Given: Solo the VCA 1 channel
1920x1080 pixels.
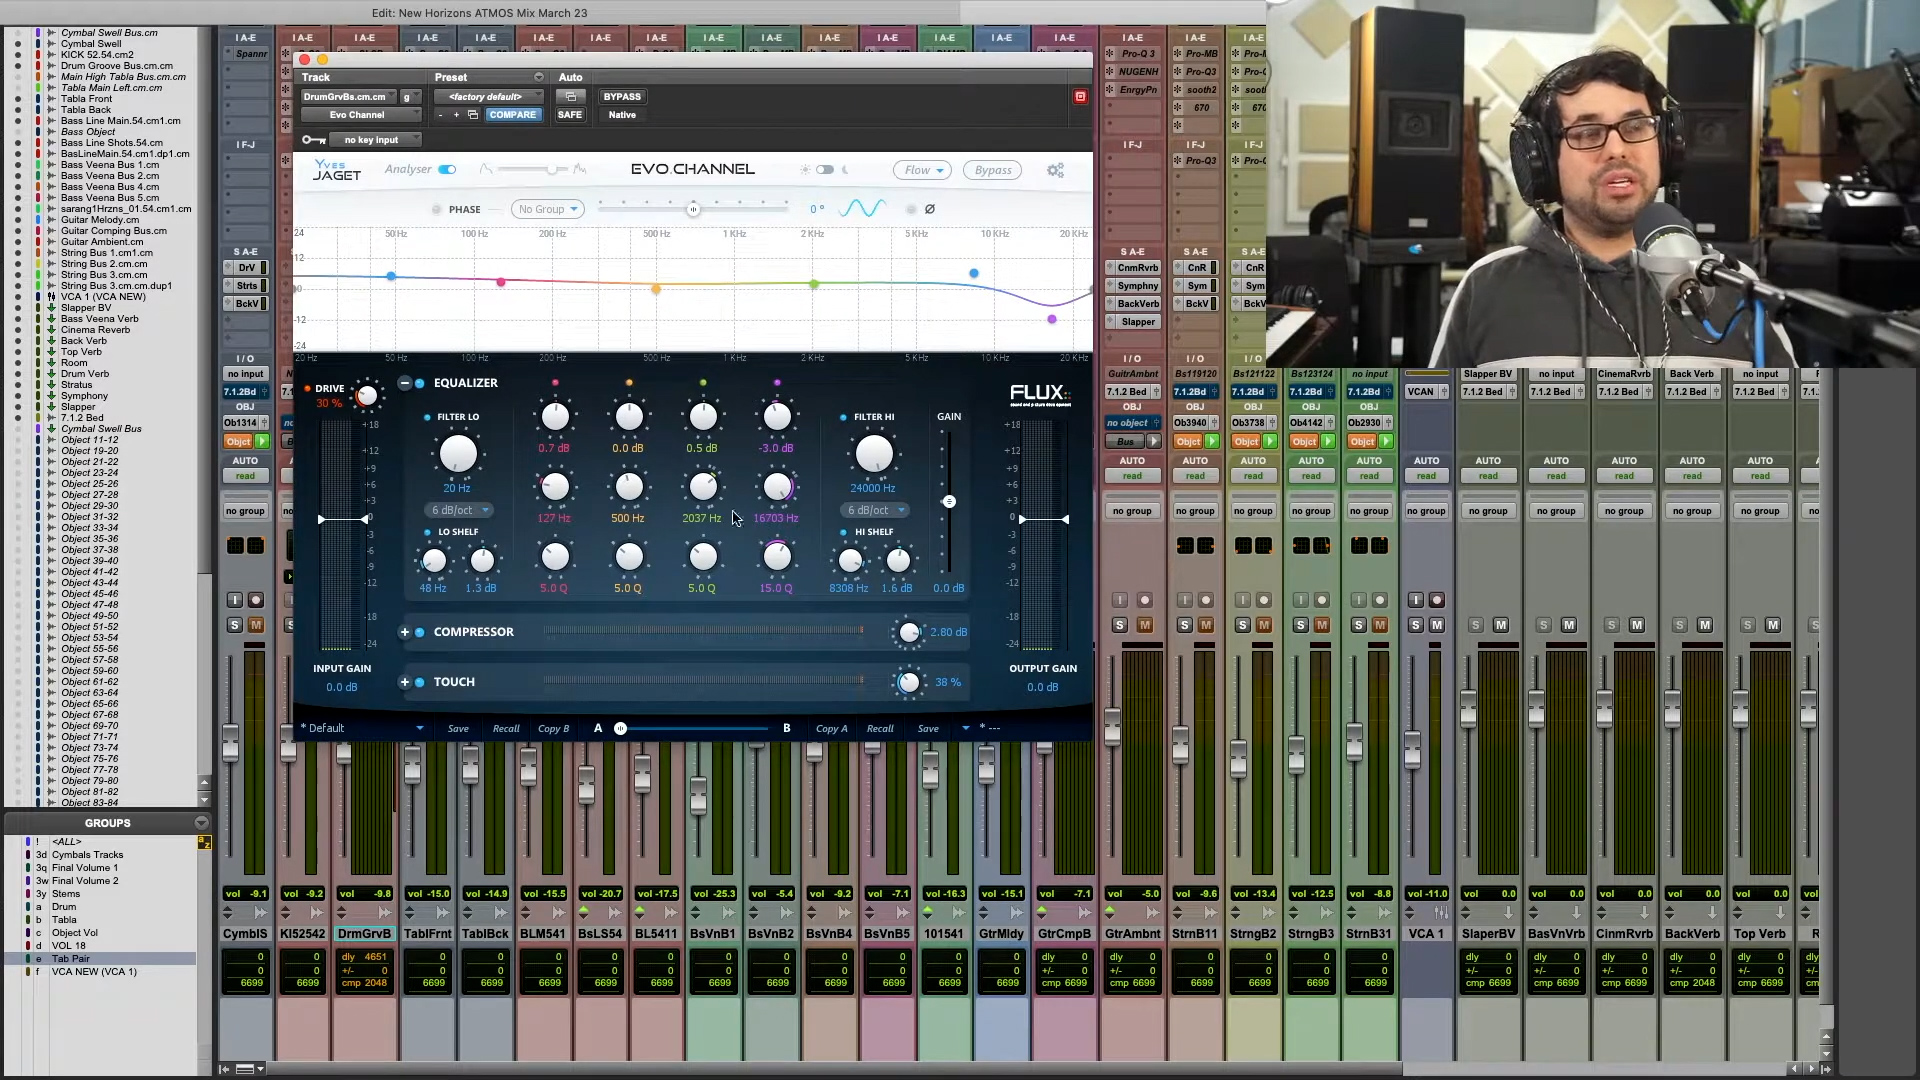Looking at the screenshot, I should (x=1416, y=625).
